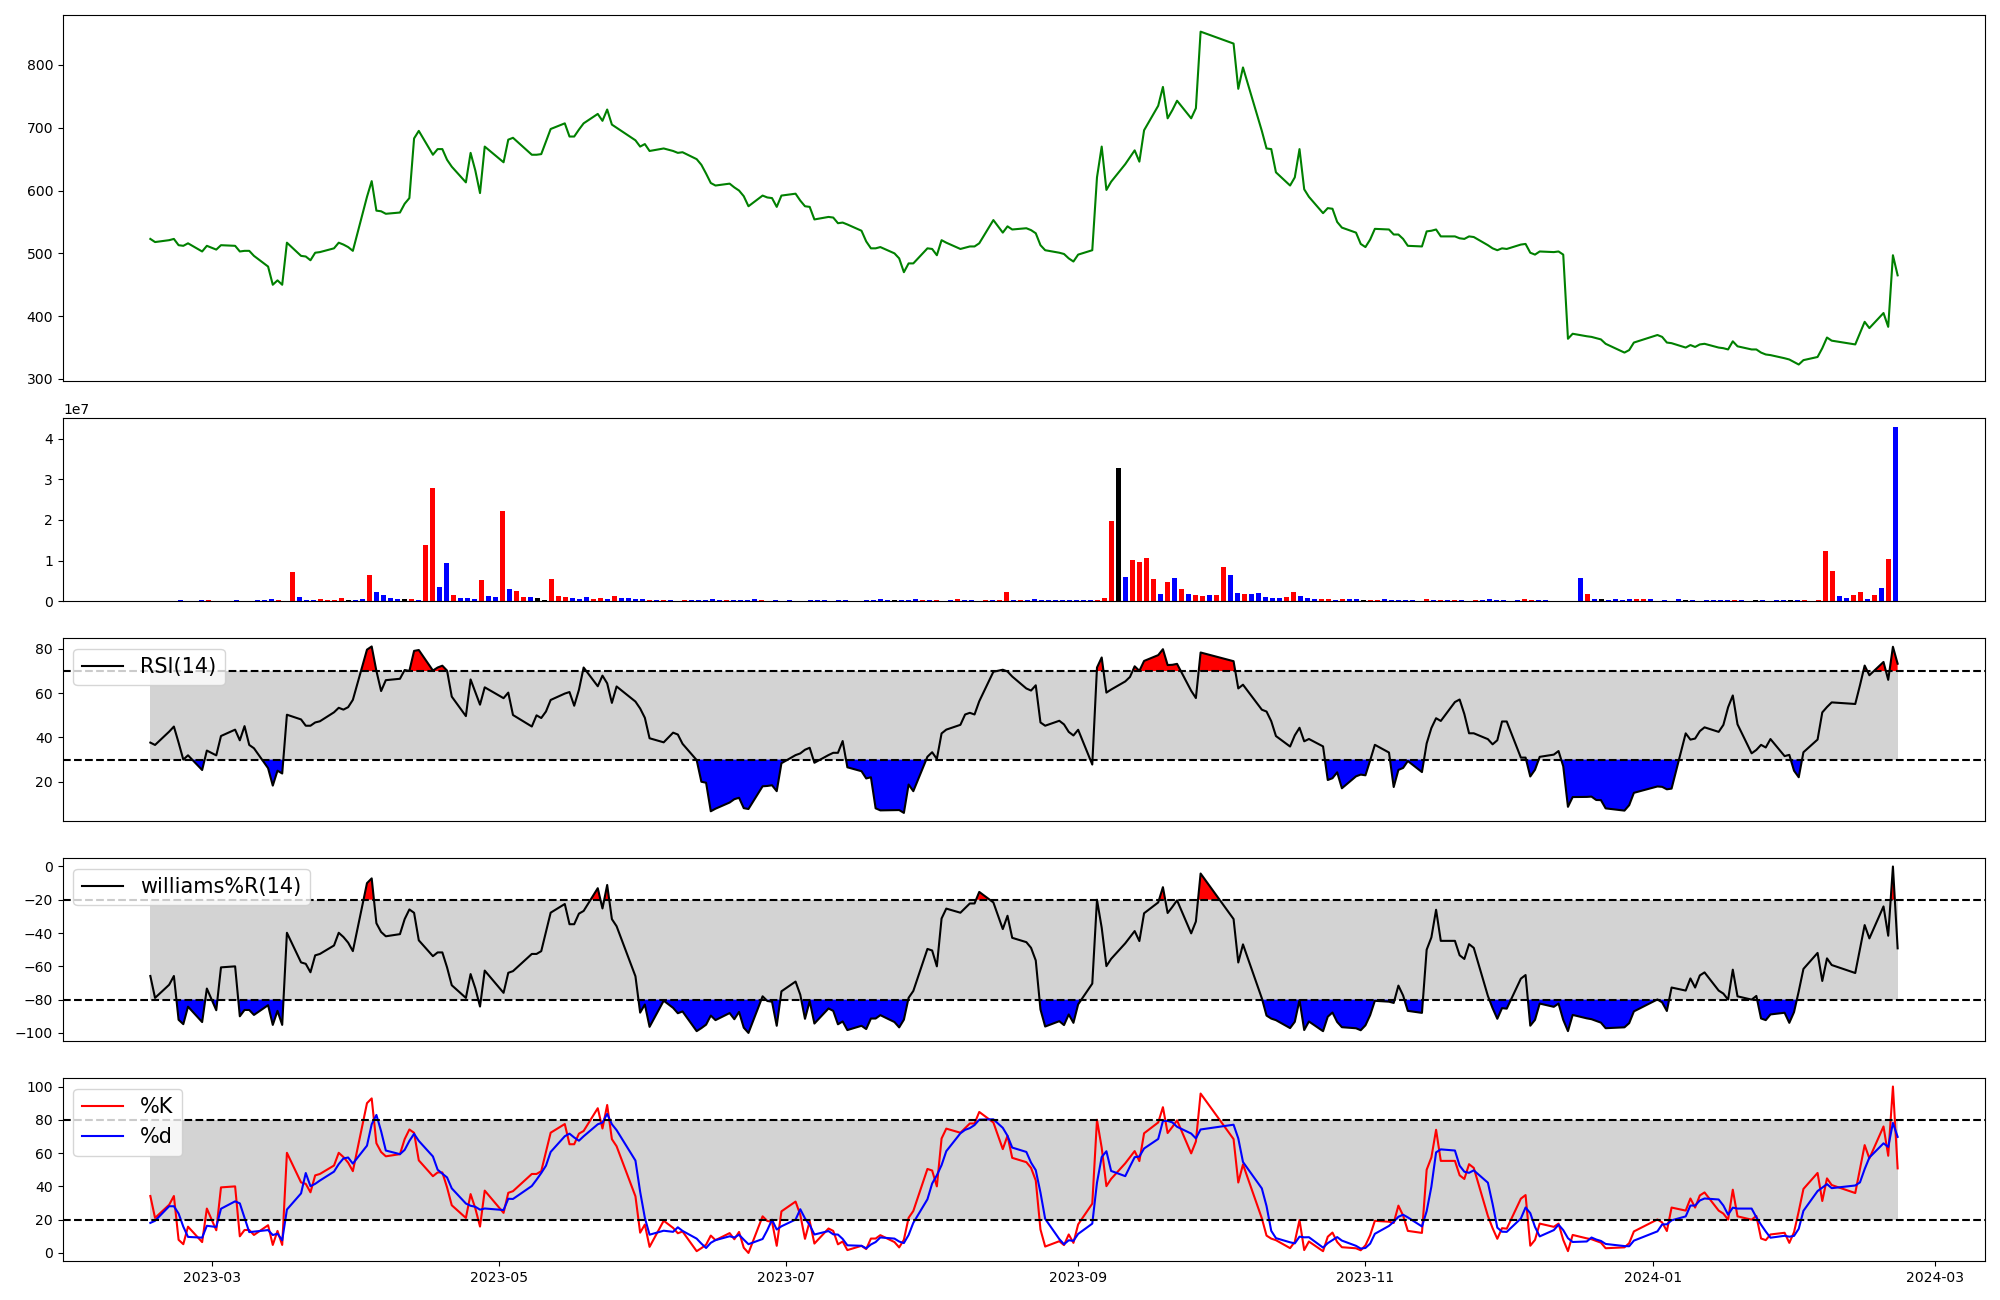The height and width of the screenshot is (1300, 2000).
Task: Click the red %K line swatch in legend
Action: [x=103, y=1106]
